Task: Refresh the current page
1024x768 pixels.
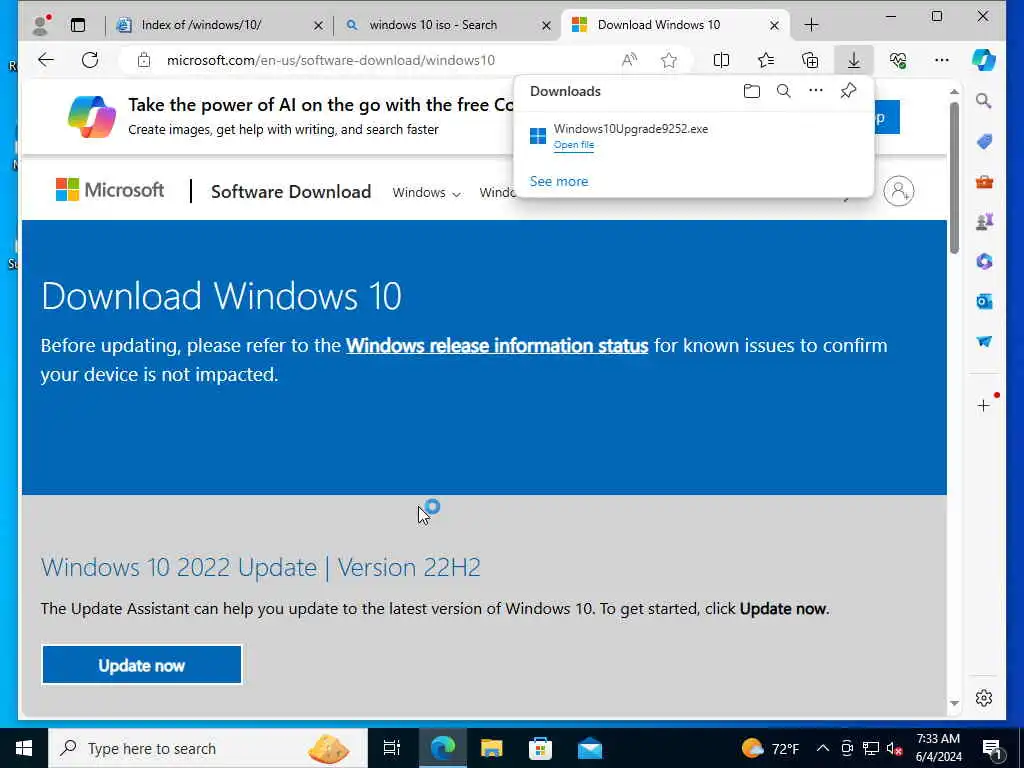Action: tap(90, 60)
